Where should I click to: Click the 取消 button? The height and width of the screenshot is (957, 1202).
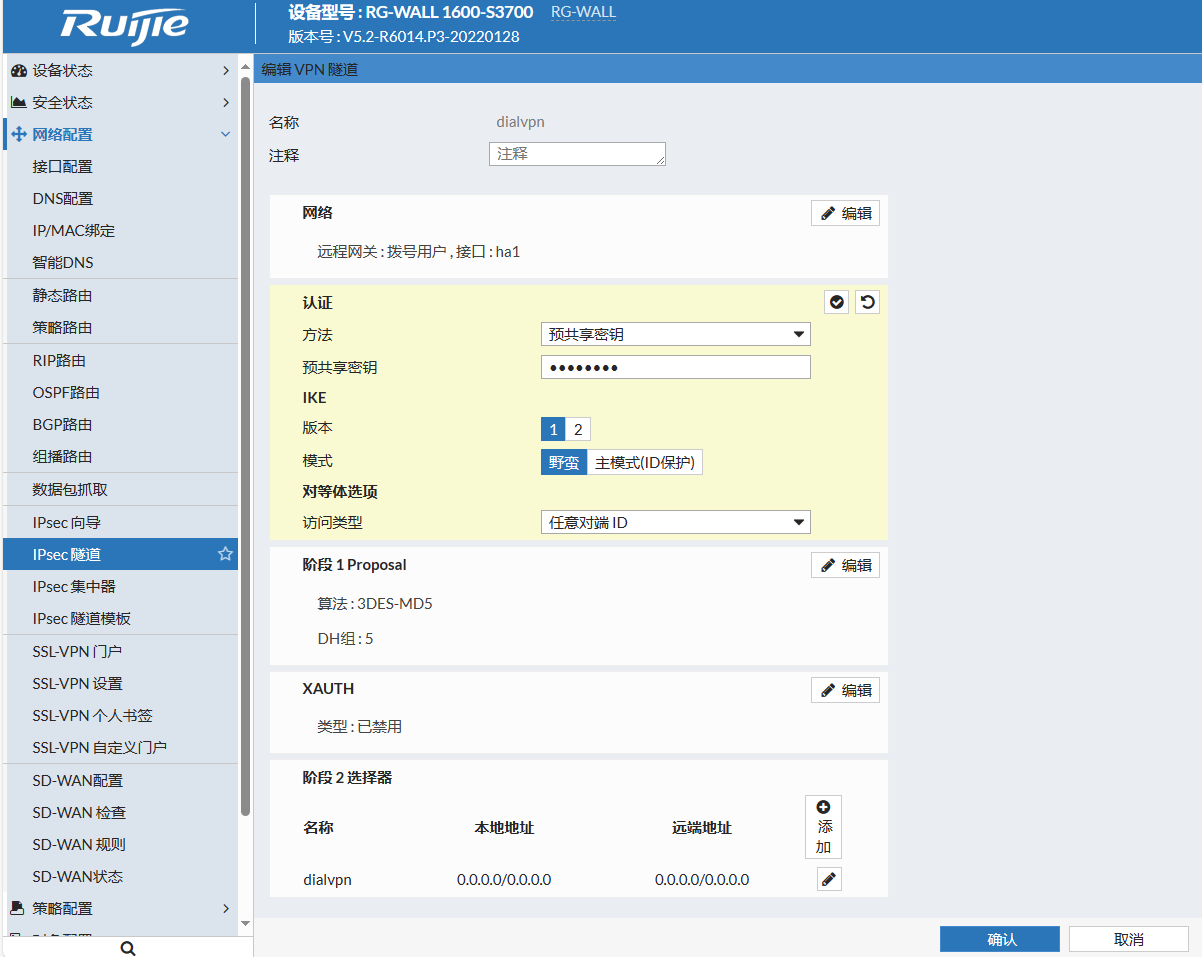[1128, 939]
